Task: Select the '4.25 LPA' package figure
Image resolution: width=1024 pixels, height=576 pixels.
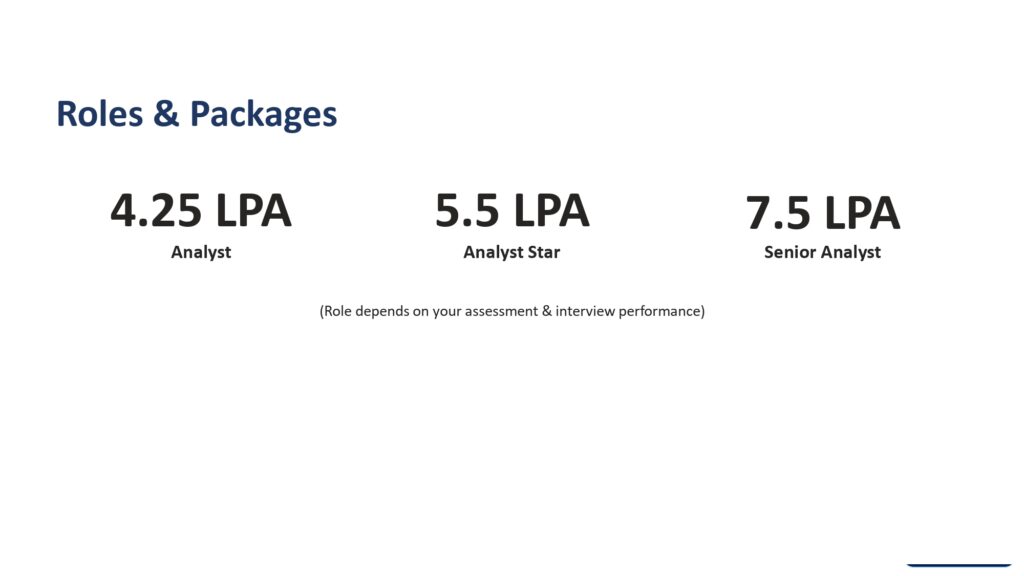Action: tap(200, 211)
